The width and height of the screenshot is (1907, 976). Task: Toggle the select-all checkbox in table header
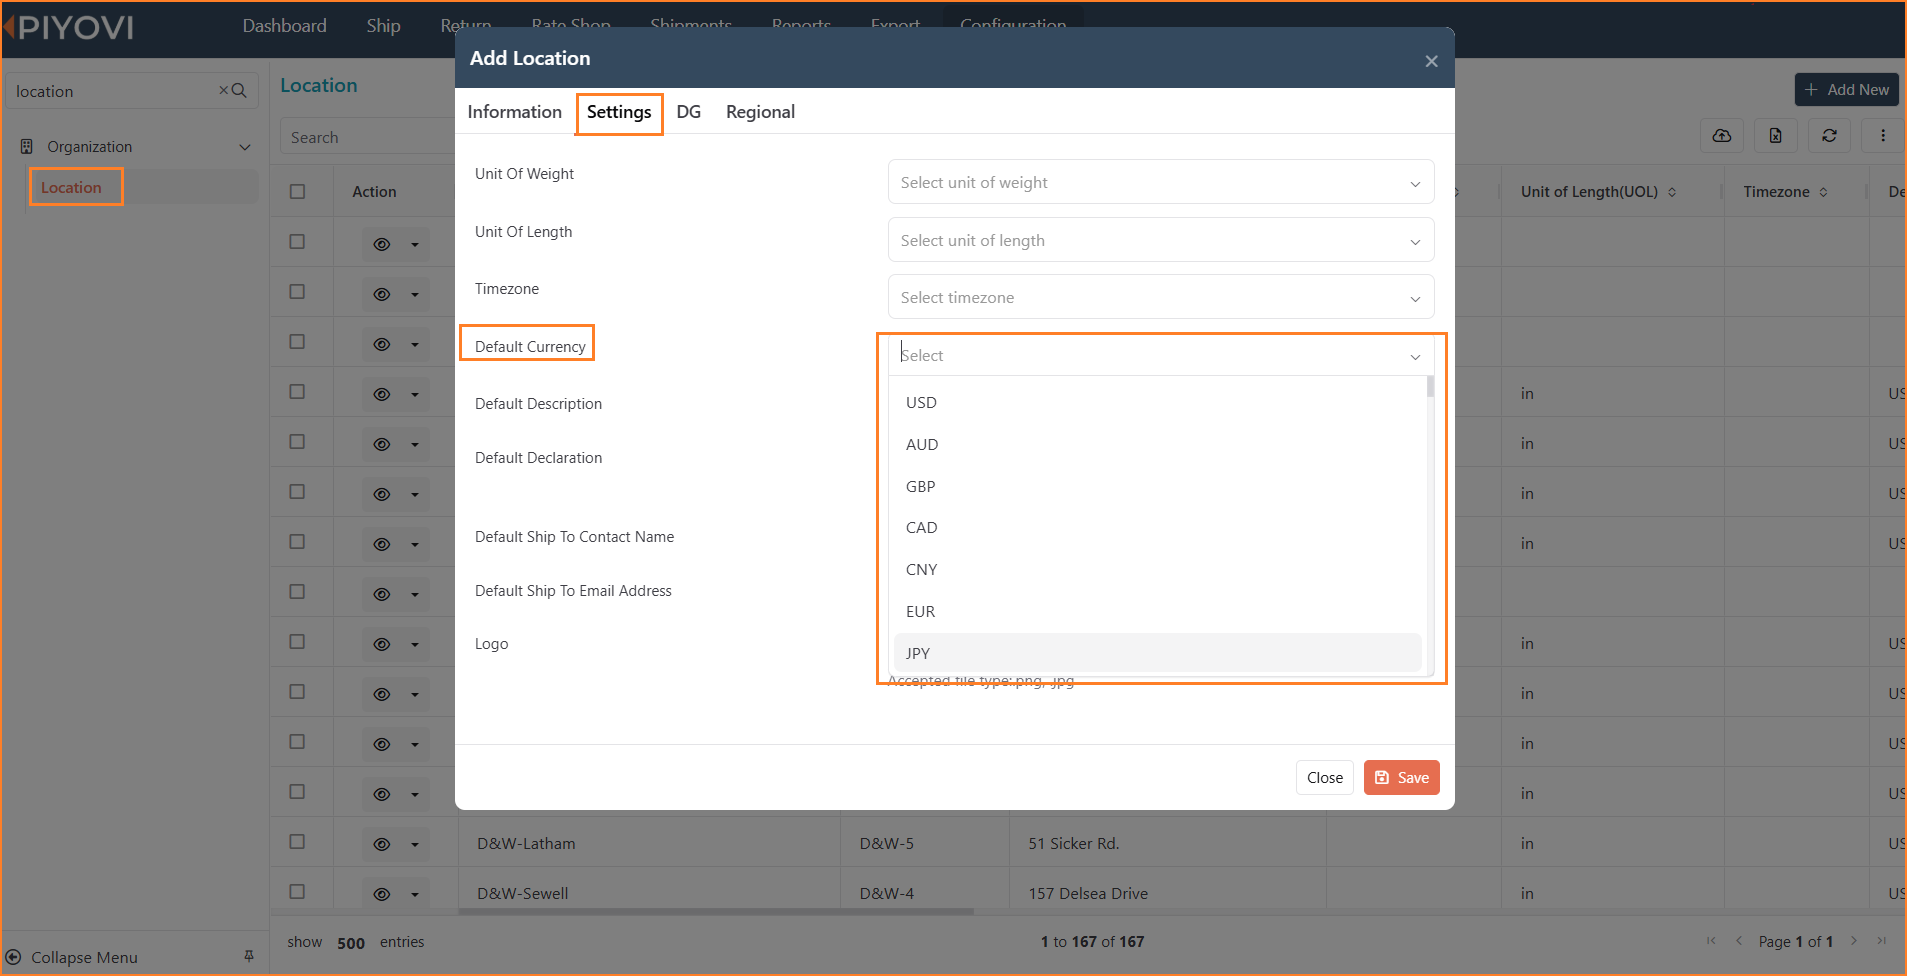tap(297, 191)
